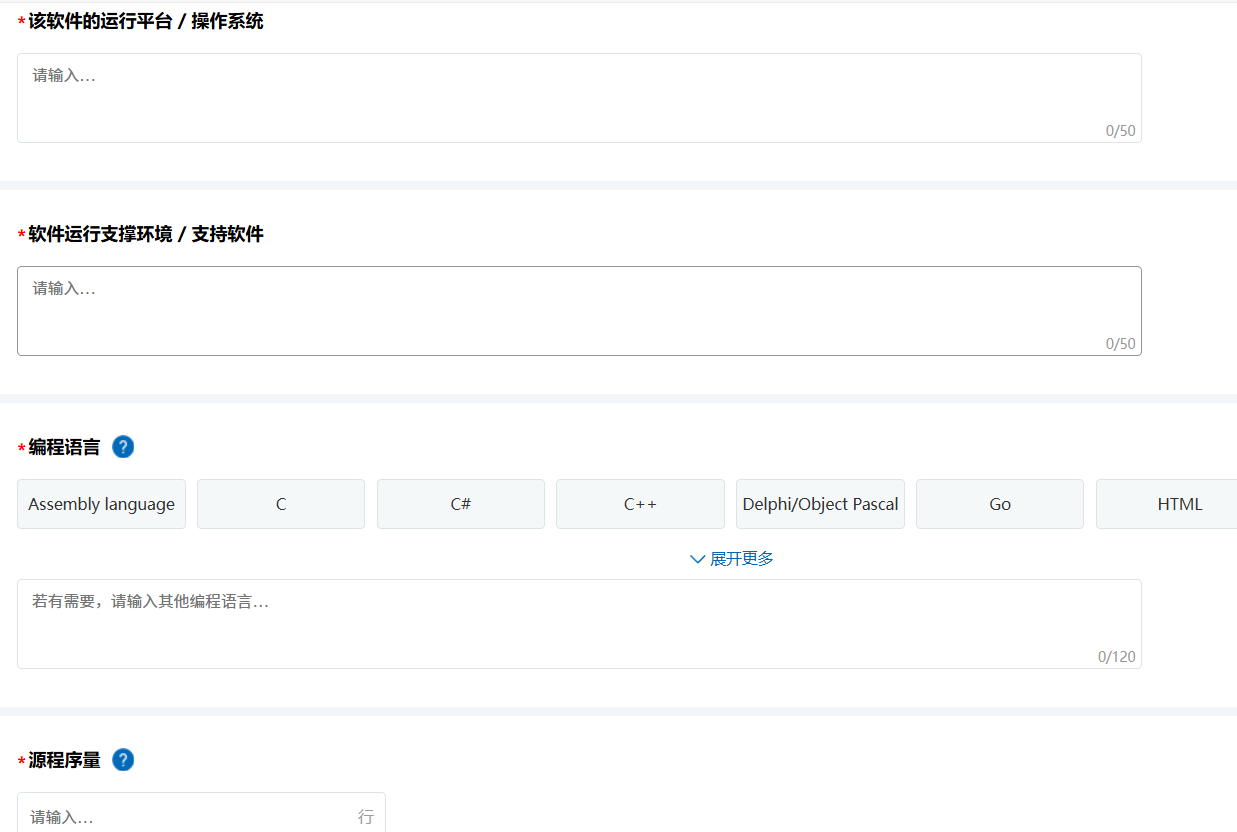Screen dimensions: 1237x832
Task: Select the Go language option
Action: [1000, 504]
